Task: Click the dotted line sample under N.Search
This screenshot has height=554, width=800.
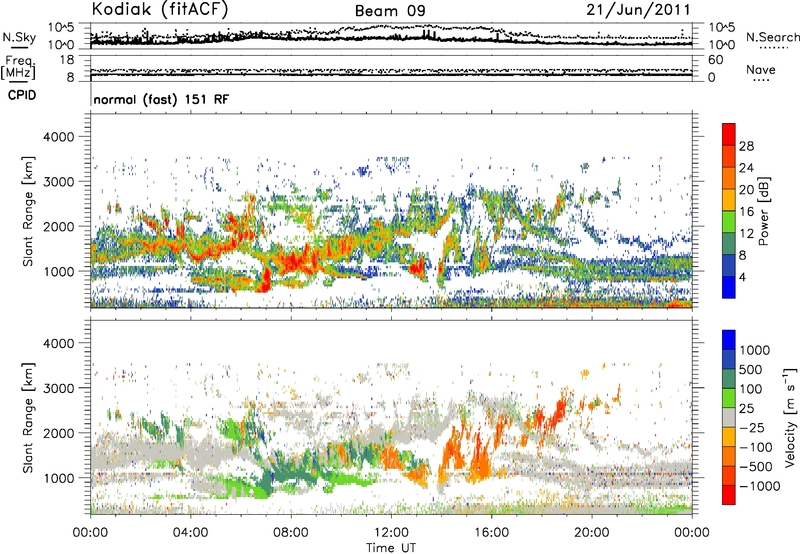Action: pos(774,48)
